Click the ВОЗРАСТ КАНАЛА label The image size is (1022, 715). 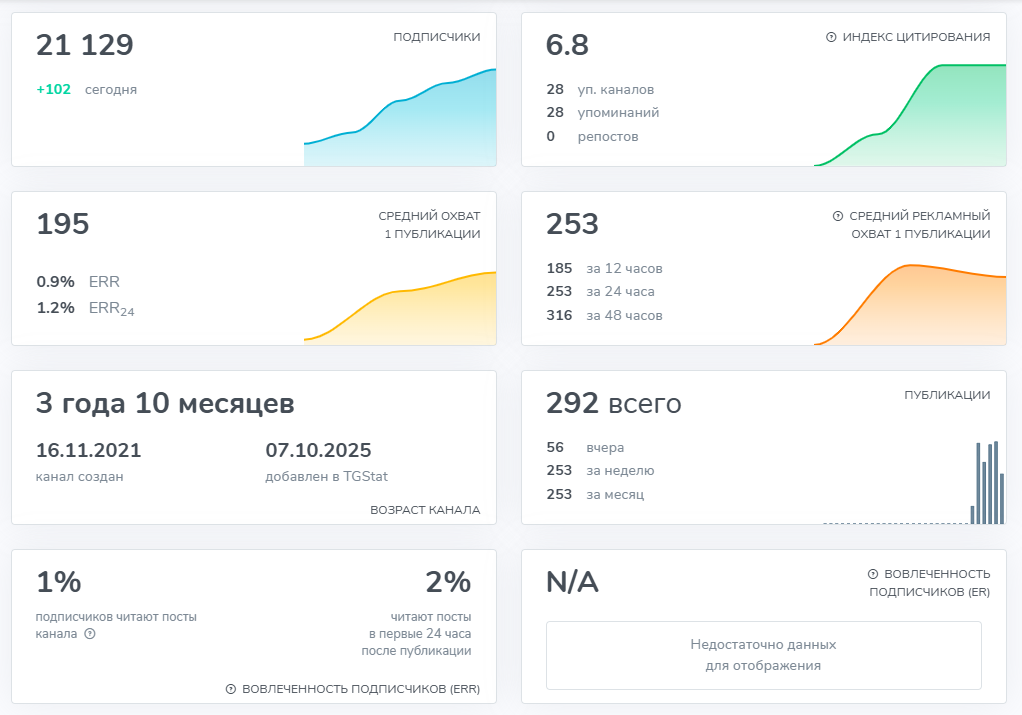[425, 510]
